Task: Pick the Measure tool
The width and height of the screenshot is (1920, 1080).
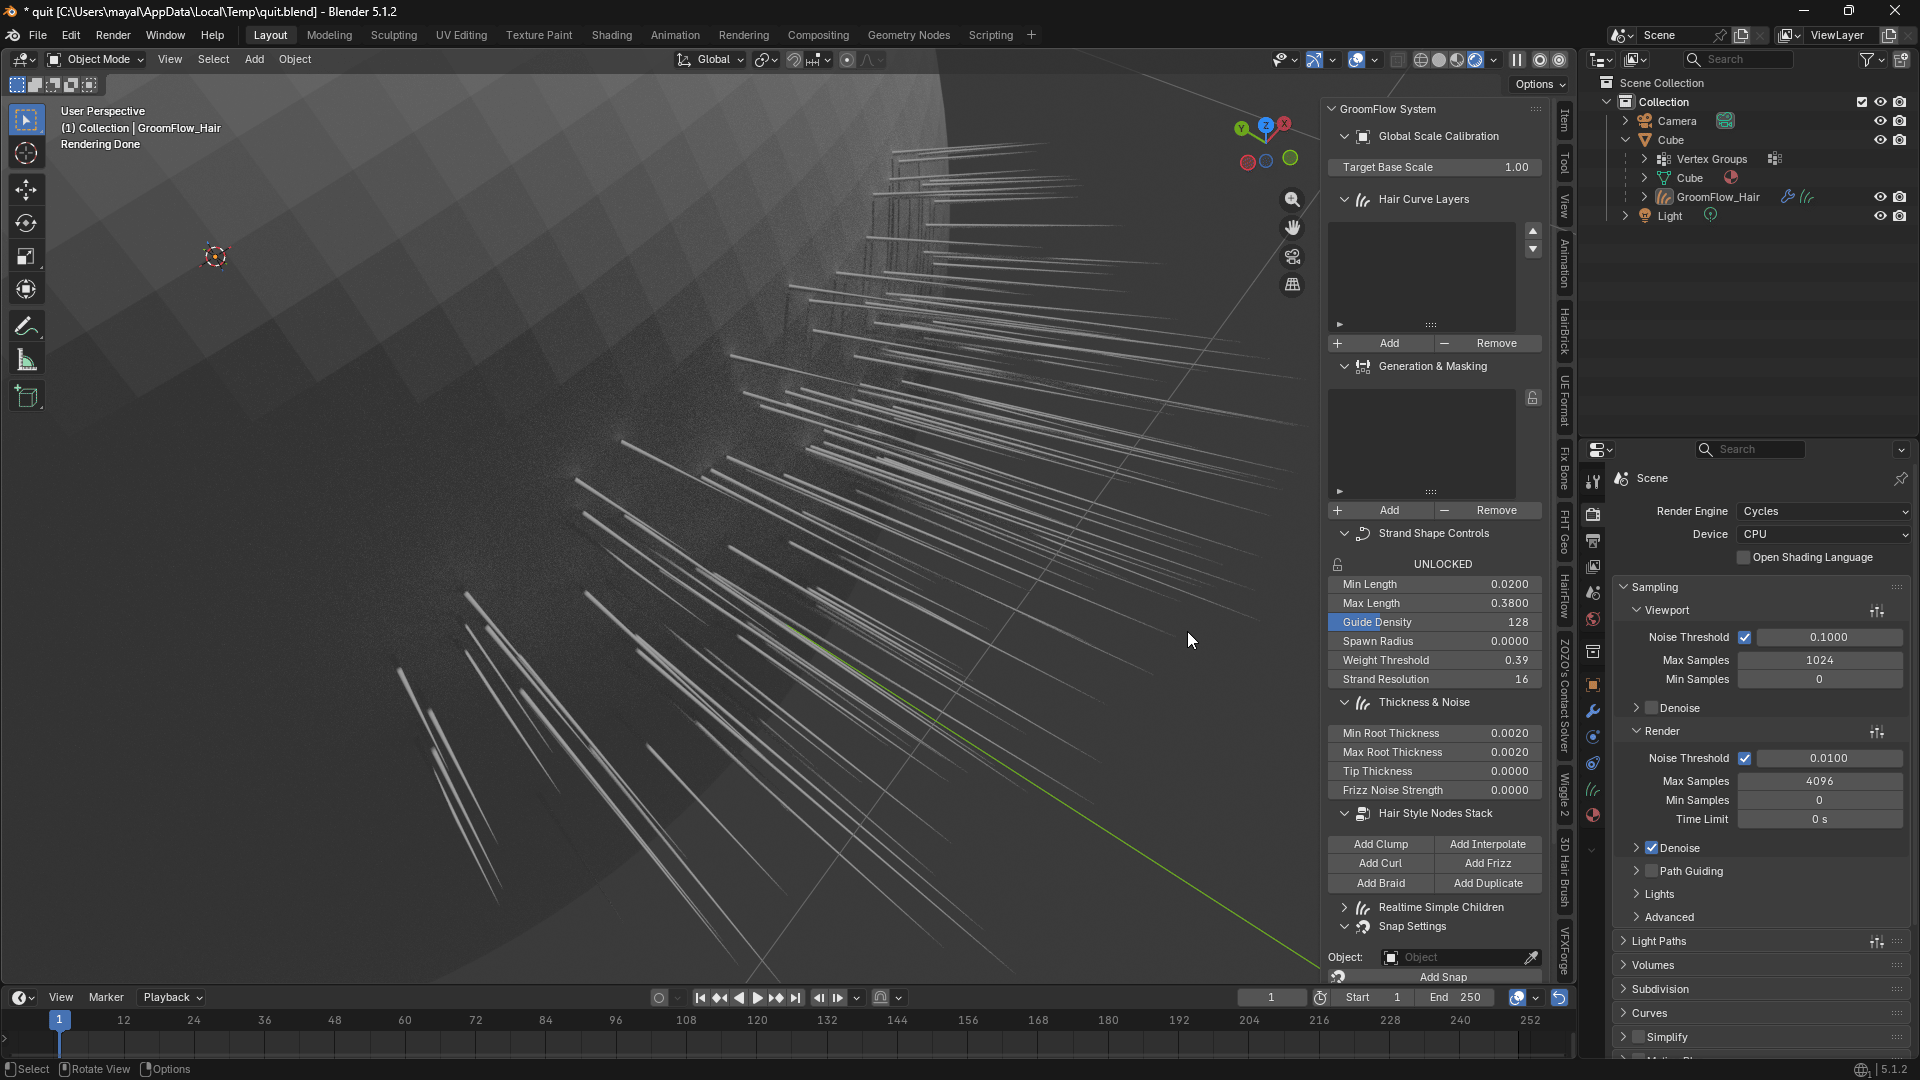Action: point(27,361)
